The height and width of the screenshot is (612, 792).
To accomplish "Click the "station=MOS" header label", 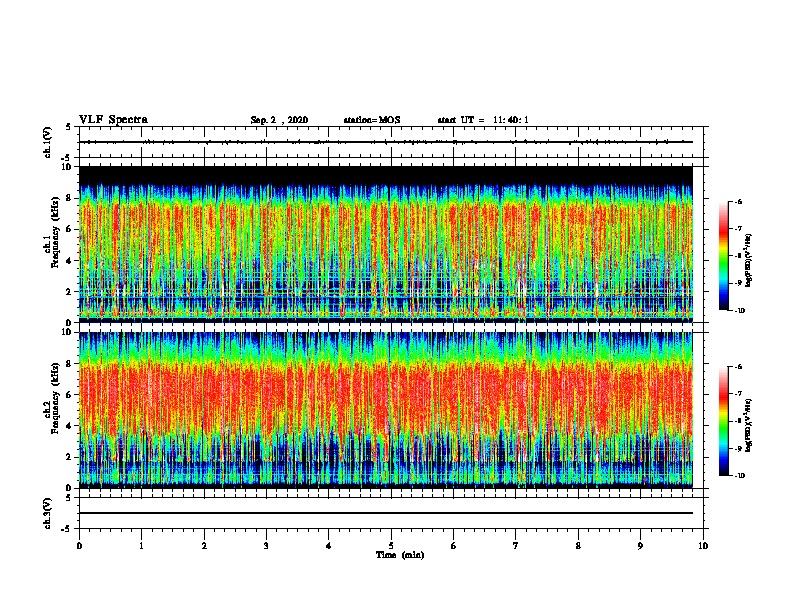I will (372, 120).
